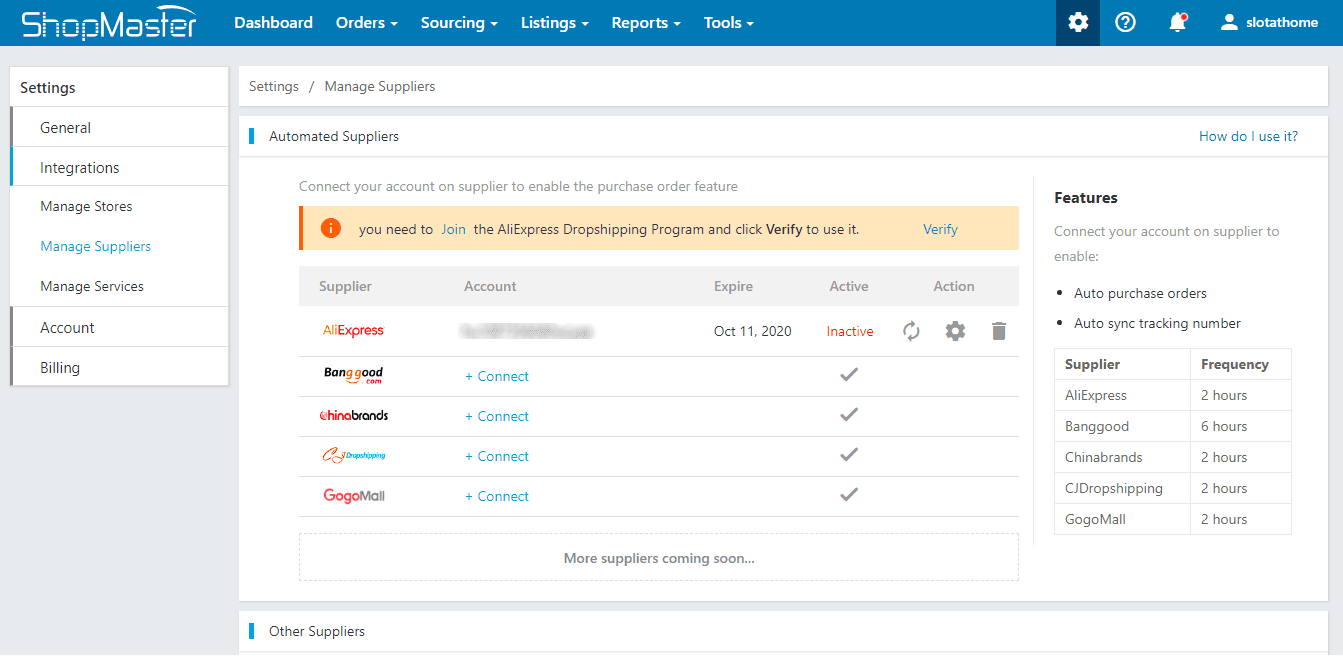Refresh the AliExpress supplier account
Viewport: 1343px width, 656px height.
pyautogui.click(x=911, y=331)
